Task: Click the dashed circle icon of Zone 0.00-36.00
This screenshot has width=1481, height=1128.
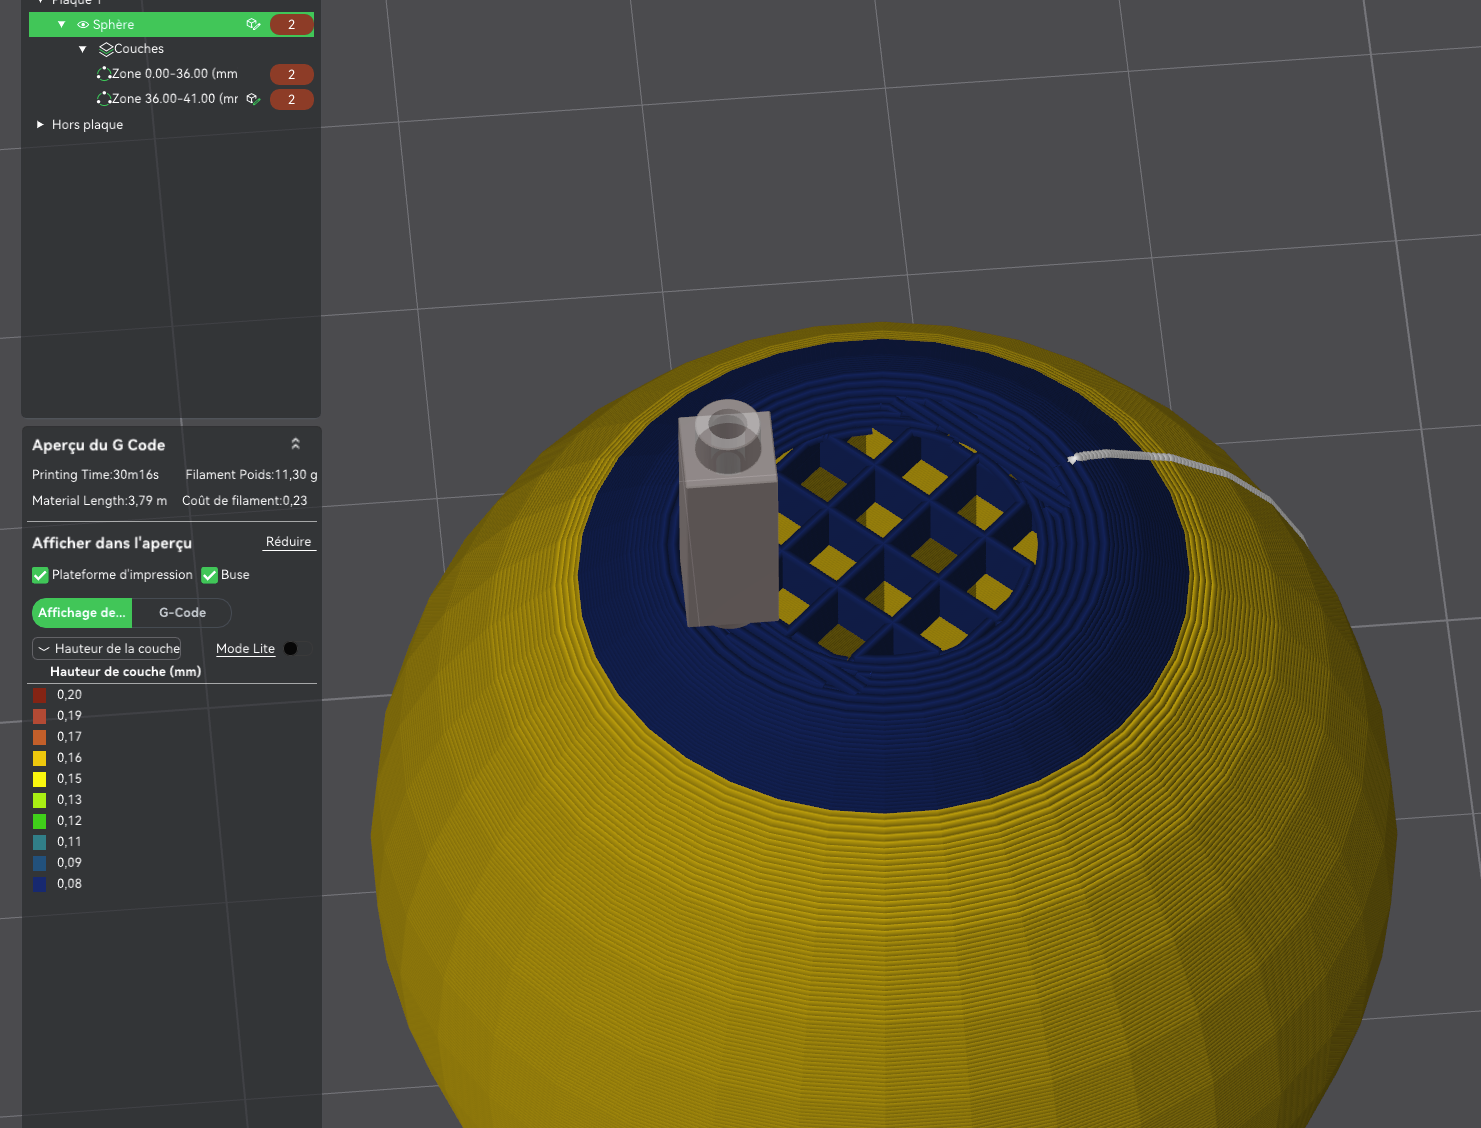Action: 103,74
